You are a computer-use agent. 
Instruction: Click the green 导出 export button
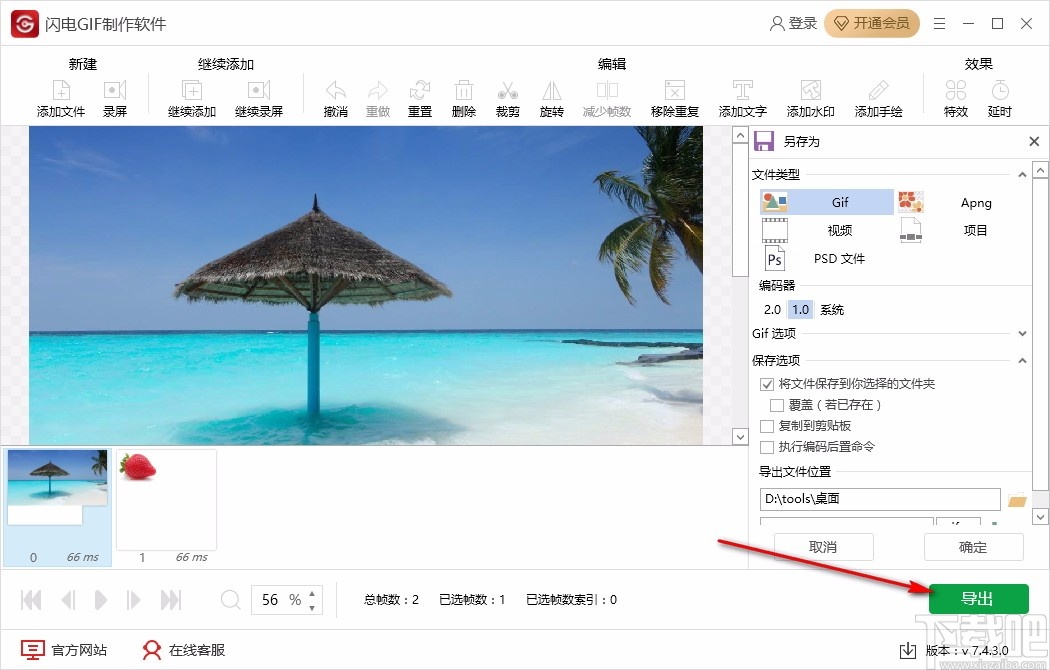[978, 598]
